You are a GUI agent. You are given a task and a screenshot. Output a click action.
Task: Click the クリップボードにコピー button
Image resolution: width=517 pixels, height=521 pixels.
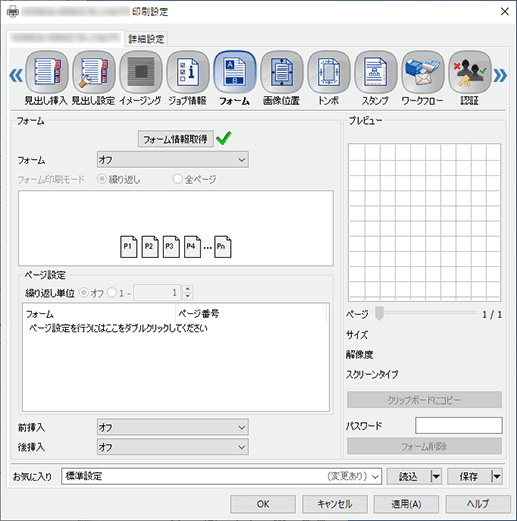click(424, 400)
